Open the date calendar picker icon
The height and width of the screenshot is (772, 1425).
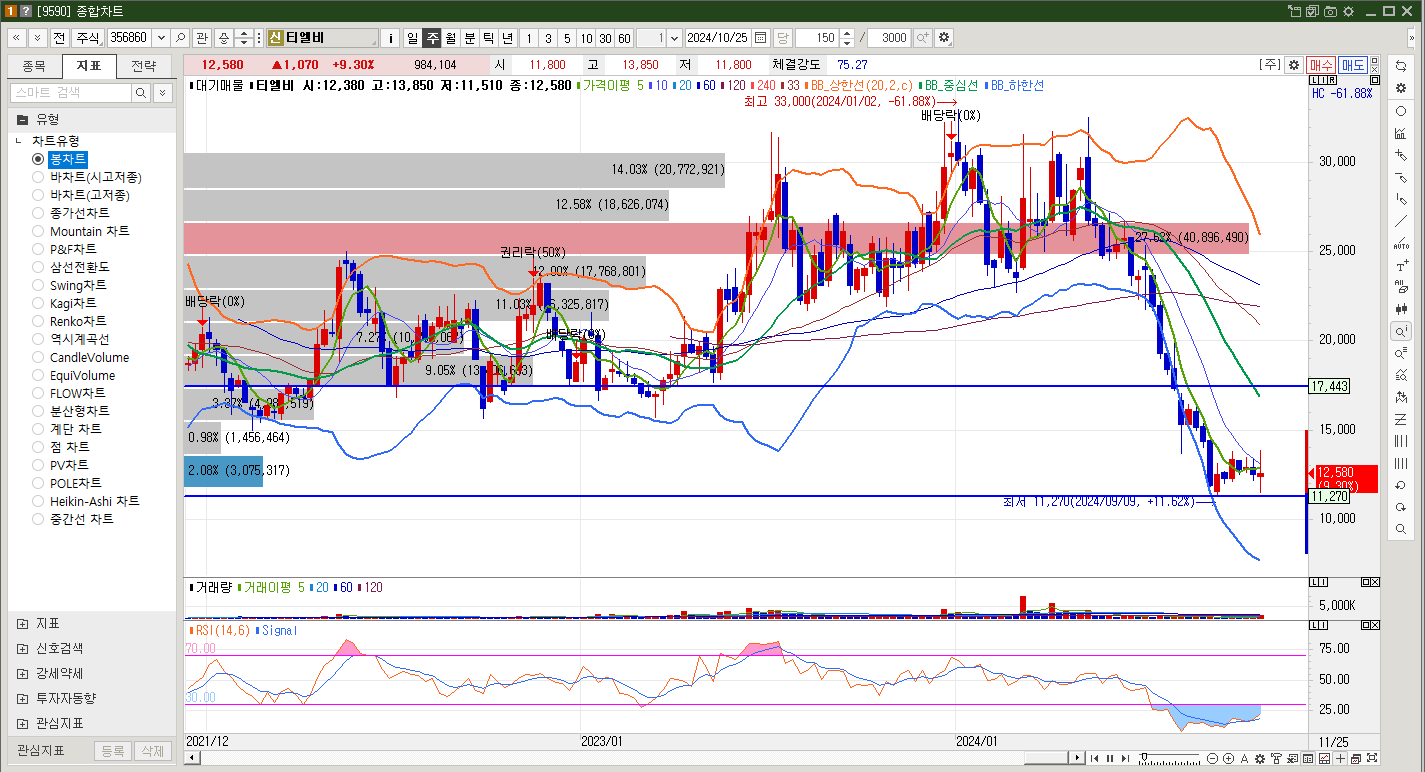point(760,37)
